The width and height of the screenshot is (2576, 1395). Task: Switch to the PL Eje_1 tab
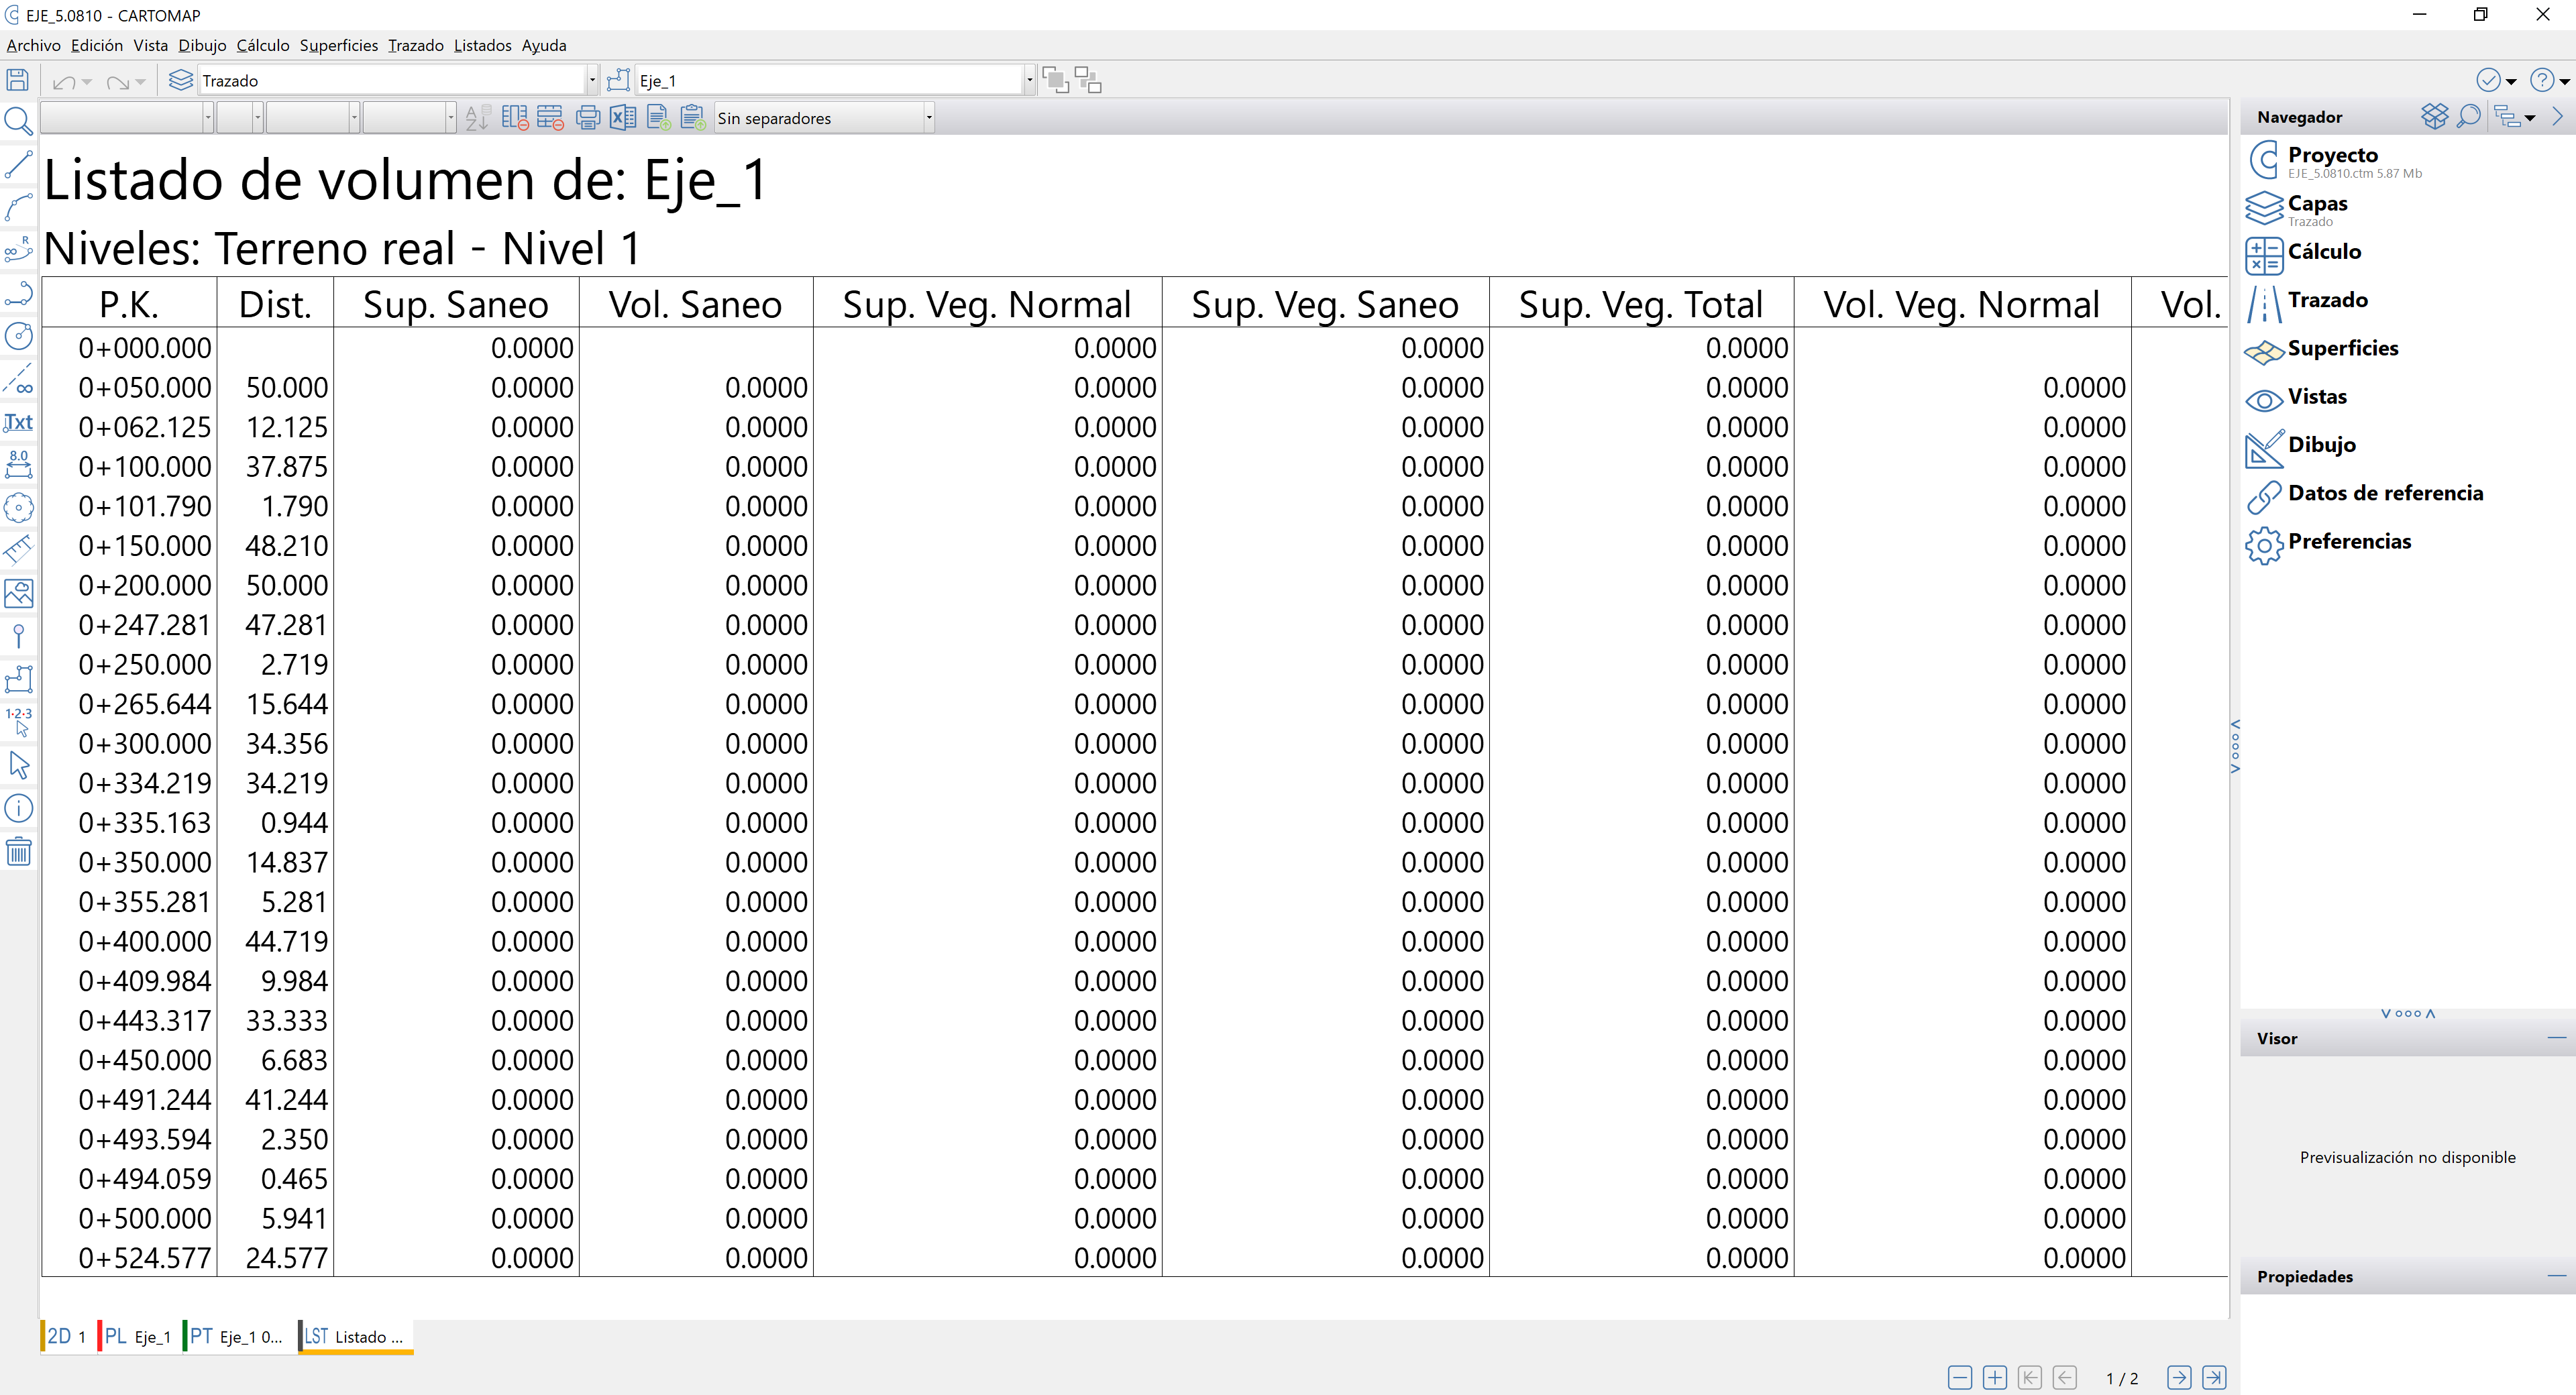137,1336
